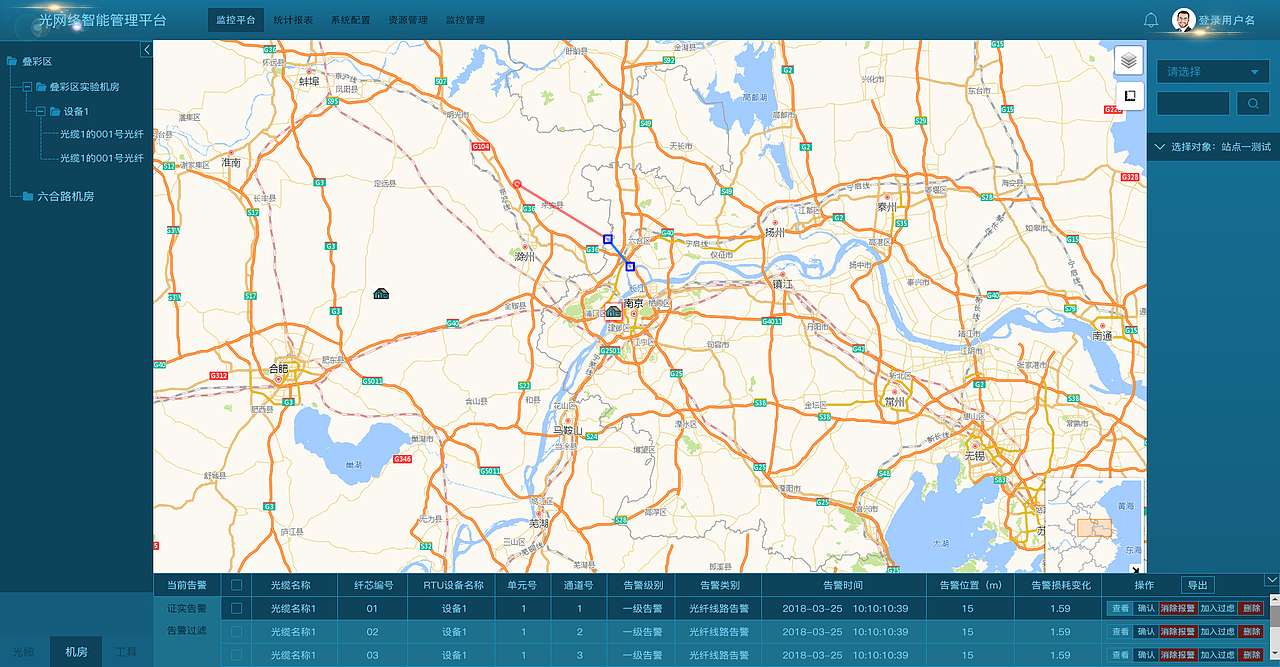The image size is (1280, 667).
Task: Open the 系统配置 menu
Action: pyautogui.click(x=350, y=20)
